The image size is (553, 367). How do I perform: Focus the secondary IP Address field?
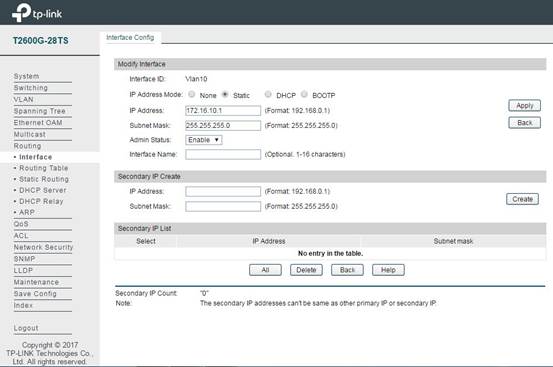[x=223, y=191]
